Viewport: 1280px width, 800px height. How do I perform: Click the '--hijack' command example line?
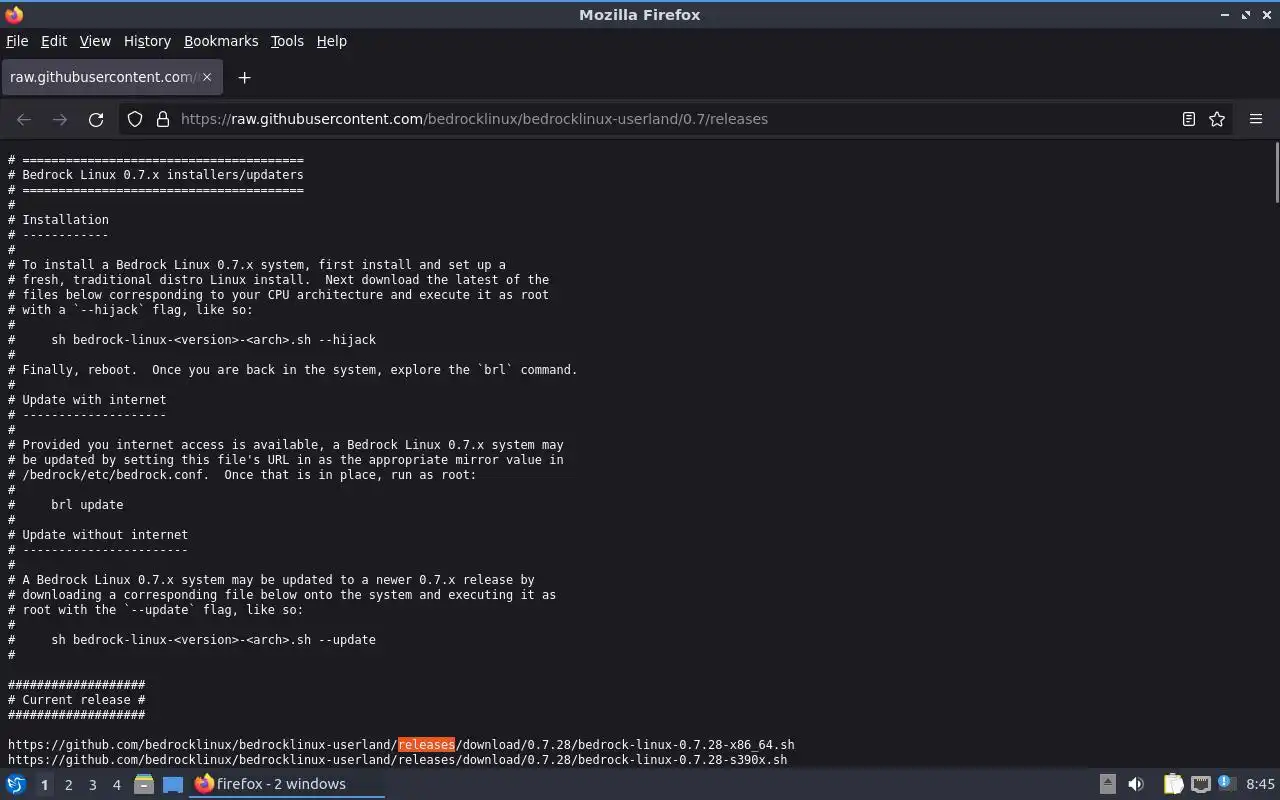[x=213, y=340]
